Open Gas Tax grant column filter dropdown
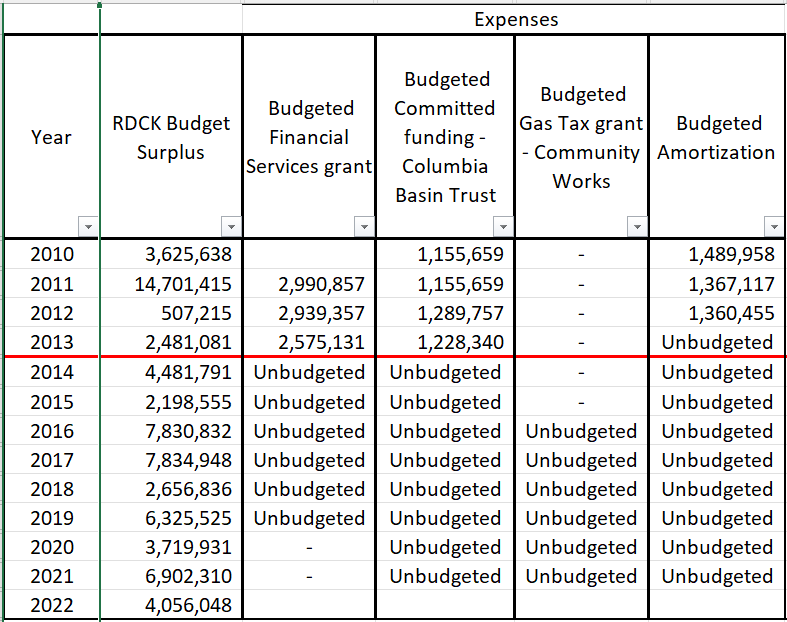Image resolution: width=787 pixels, height=622 pixels. tap(637, 227)
